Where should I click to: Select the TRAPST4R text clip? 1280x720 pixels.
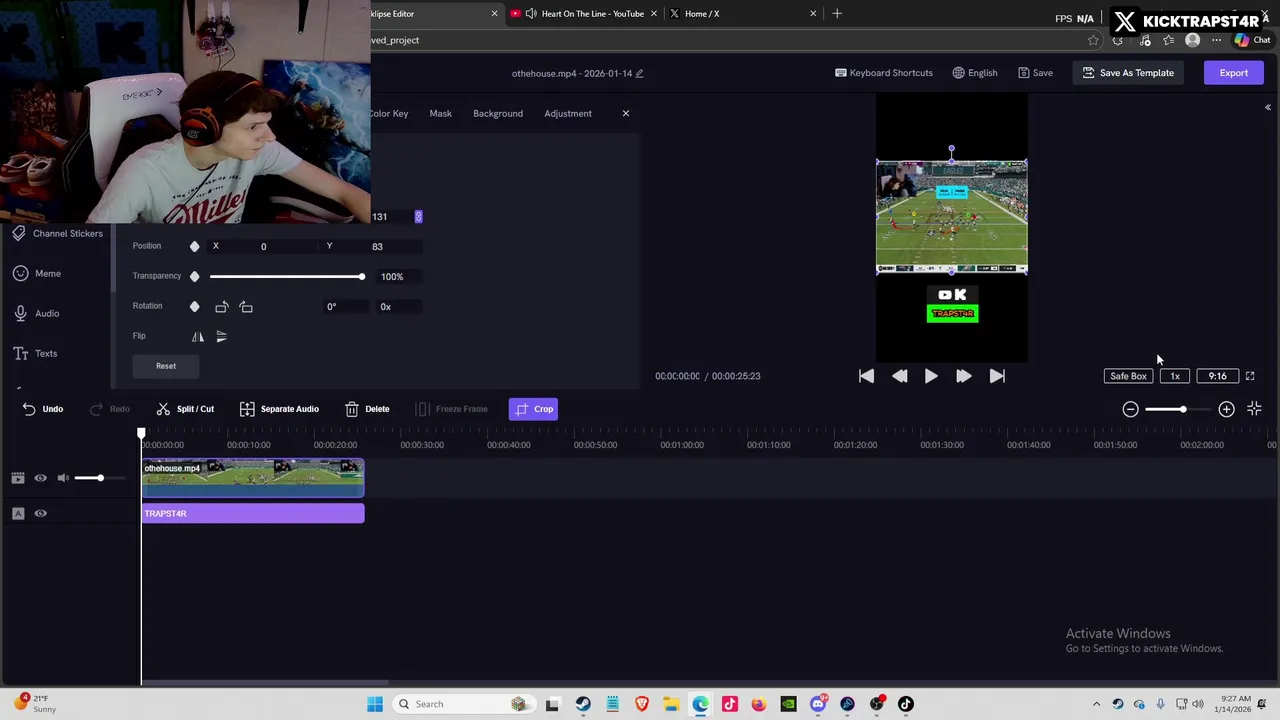pyautogui.click(x=253, y=514)
